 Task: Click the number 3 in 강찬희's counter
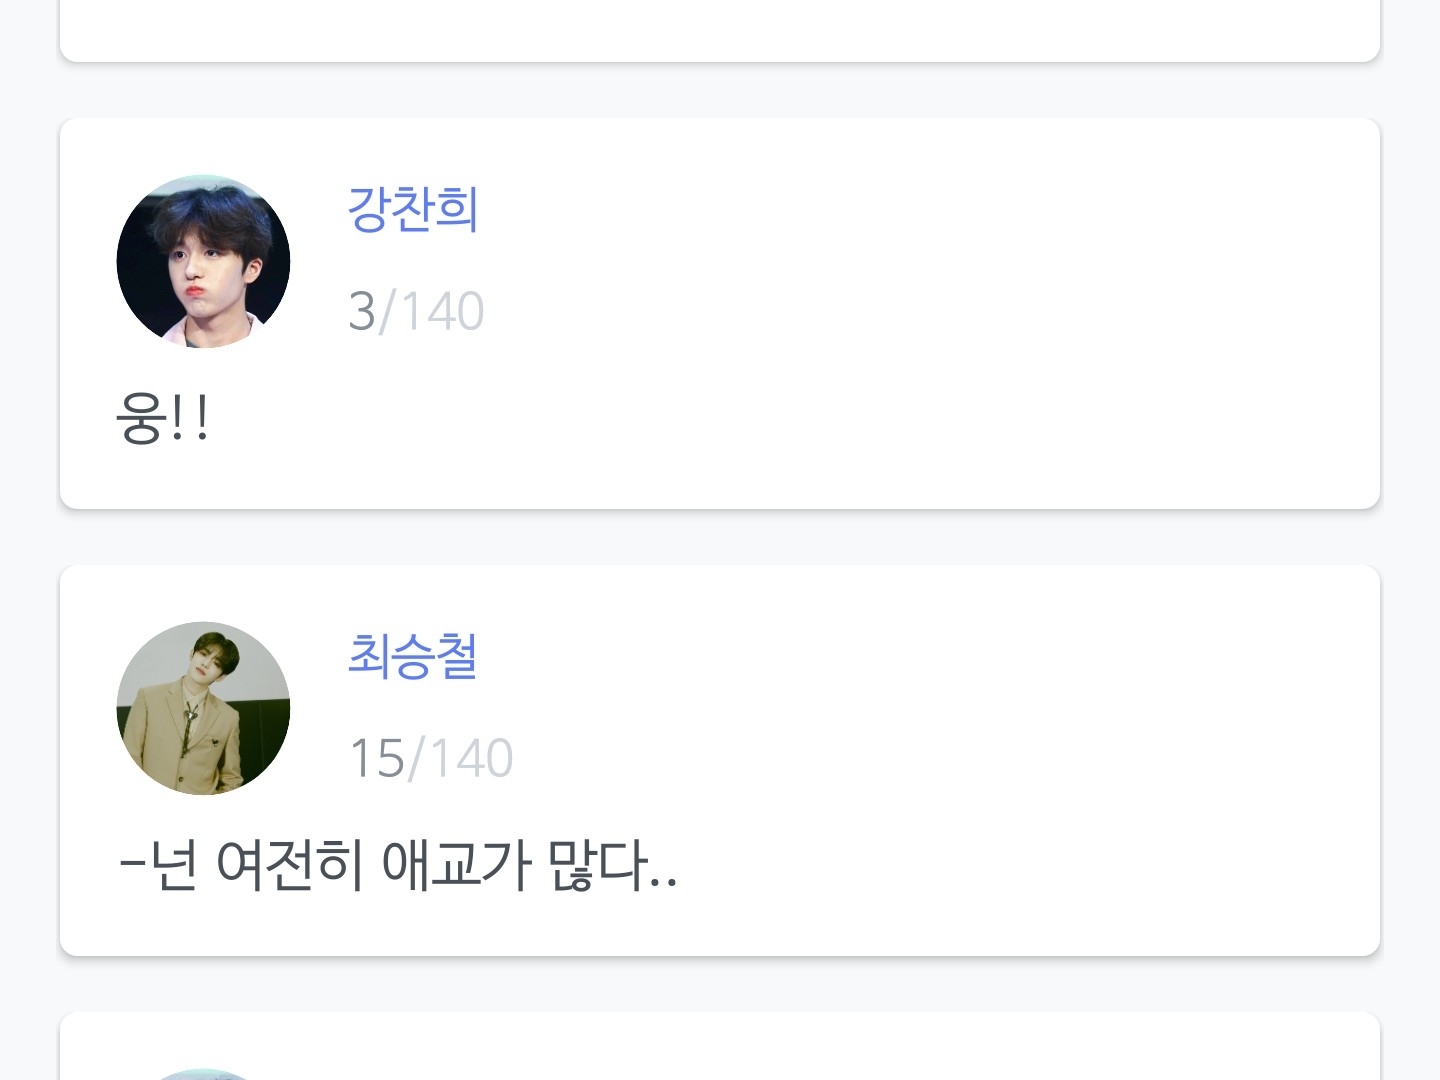tap(361, 311)
